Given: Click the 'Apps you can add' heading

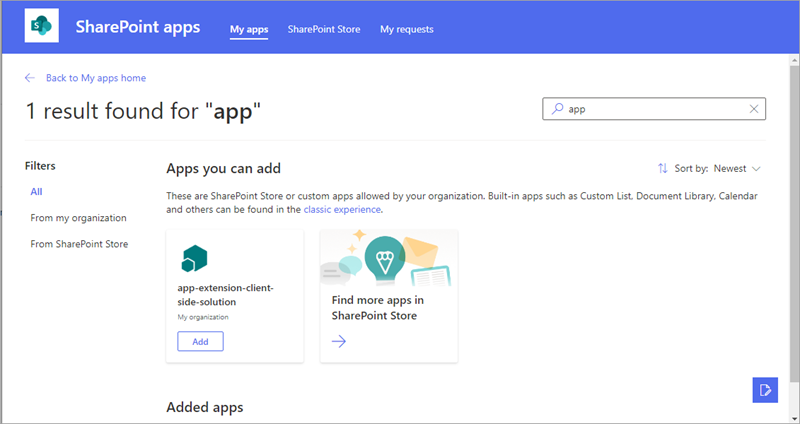Looking at the screenshot, I should [x=223, y=168].
